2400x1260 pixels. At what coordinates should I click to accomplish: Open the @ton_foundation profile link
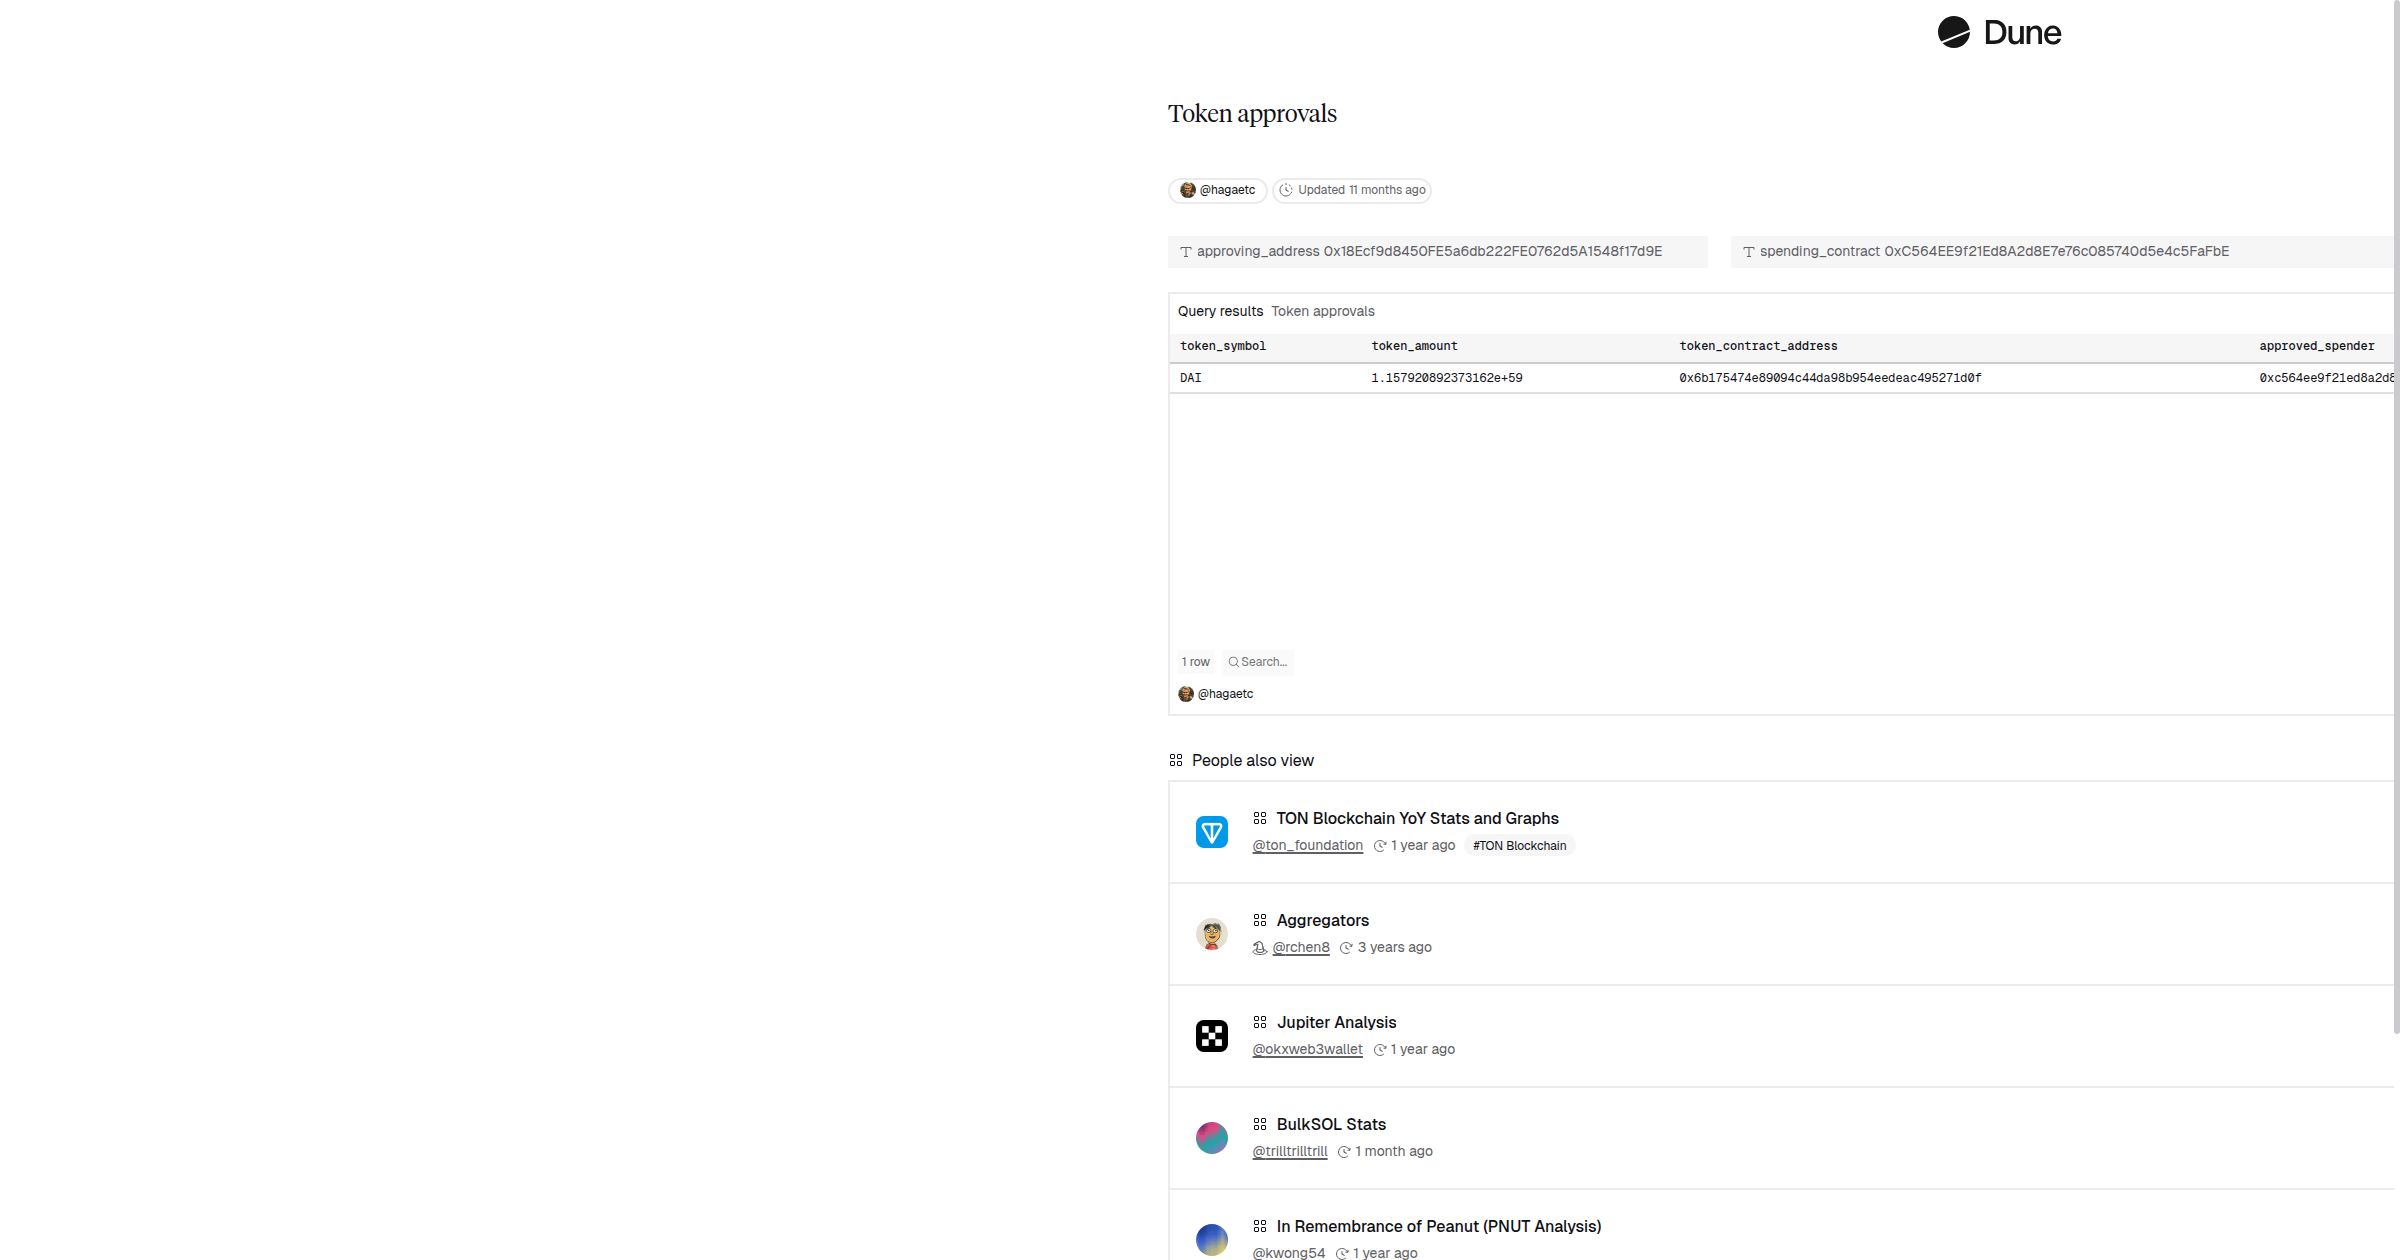point(1307,845)
